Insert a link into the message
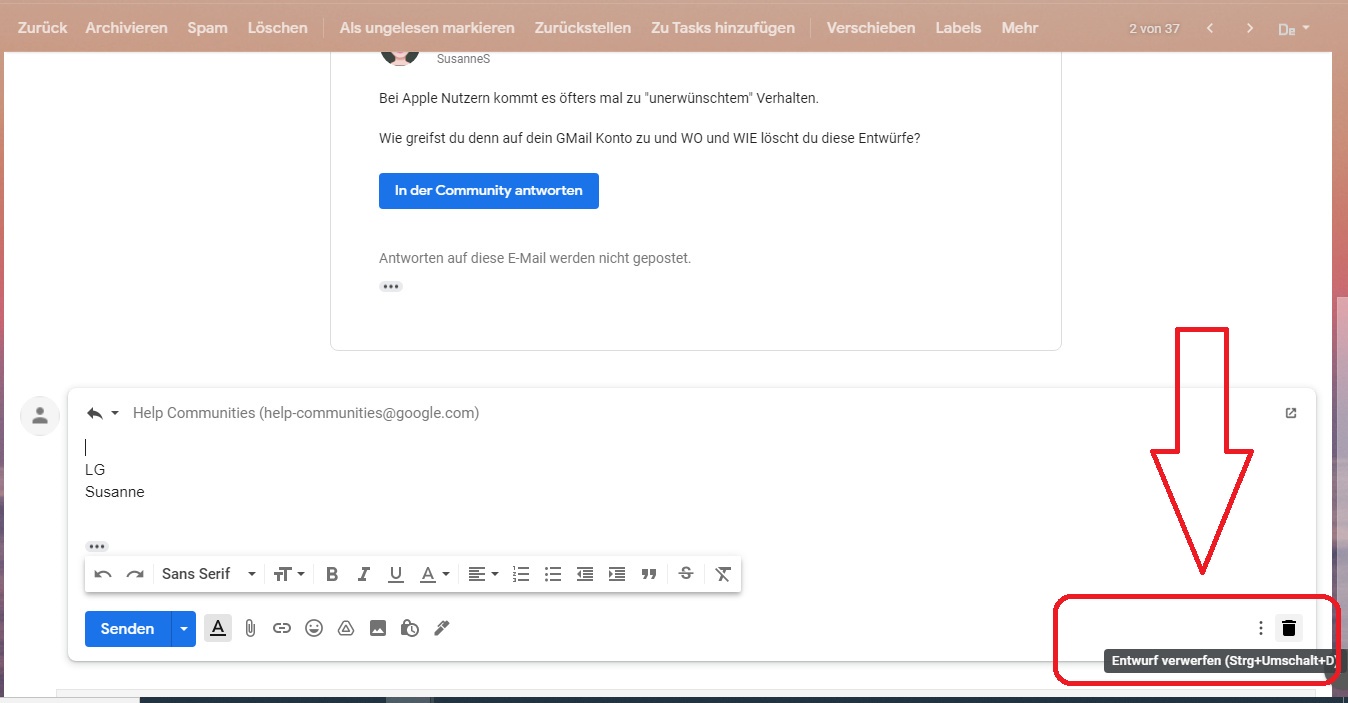Image resolution: width=1348 pixels, height=703 pixels. (282, 628)
